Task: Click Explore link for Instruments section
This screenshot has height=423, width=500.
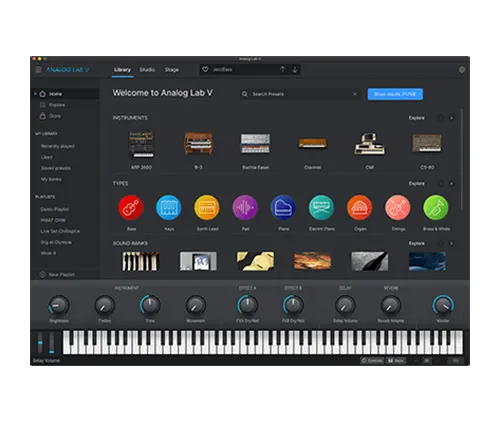Action: tap(417, 118)
